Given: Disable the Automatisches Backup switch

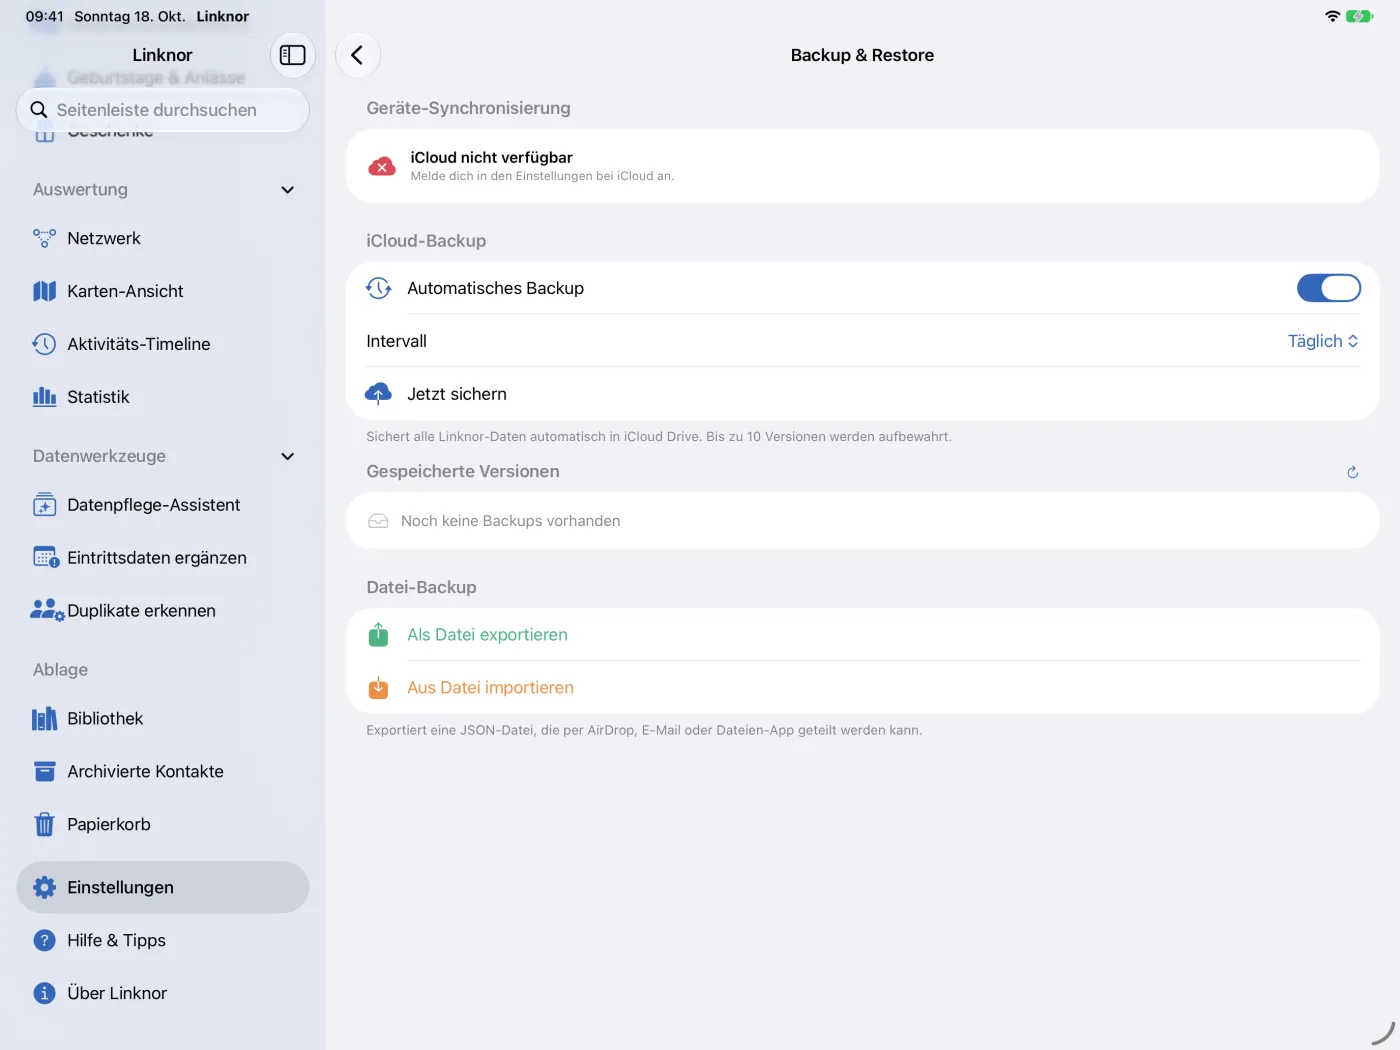Looking at the screenshot, I should (x=1329, y=288).
